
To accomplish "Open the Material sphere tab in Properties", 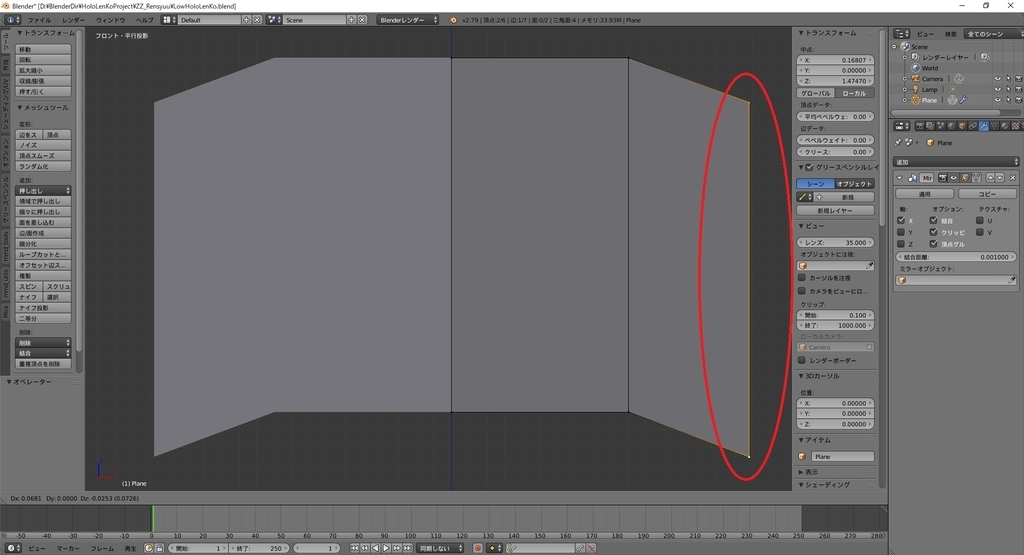I will (x=1004, y=125).
